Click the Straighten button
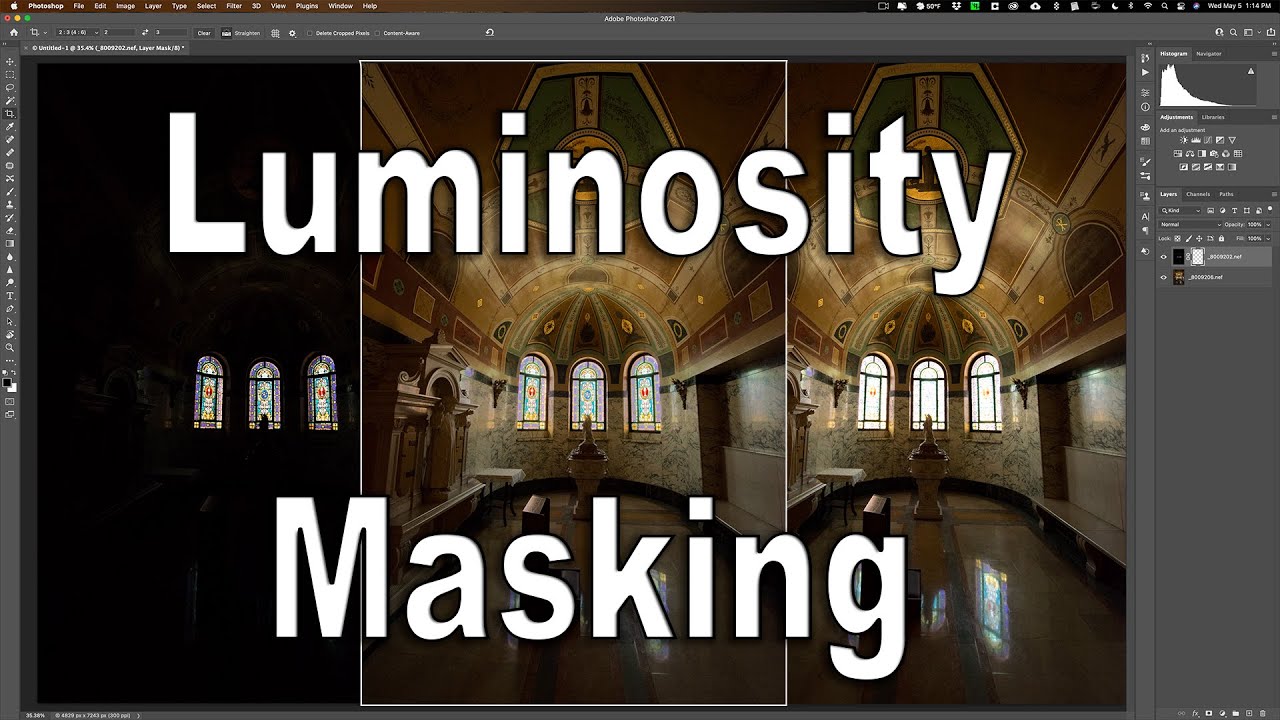Image resolution: width=1280 pixels, height=720 pixels. 241,33
